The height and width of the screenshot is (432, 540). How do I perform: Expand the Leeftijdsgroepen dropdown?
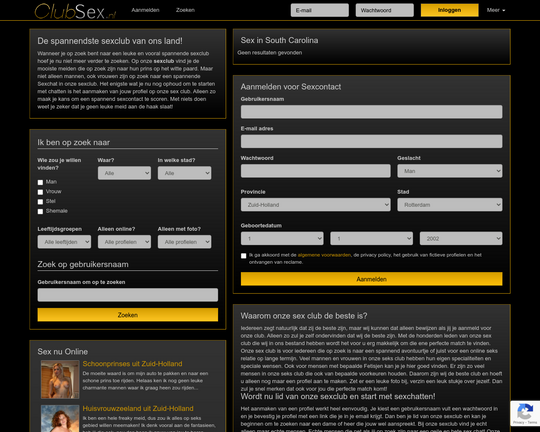64,242
